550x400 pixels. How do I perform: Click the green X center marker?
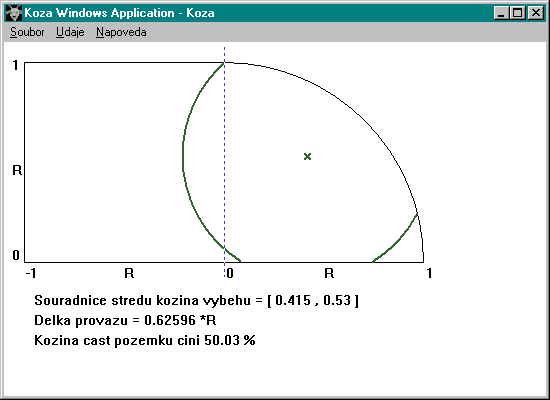click(x=307, y=156)
